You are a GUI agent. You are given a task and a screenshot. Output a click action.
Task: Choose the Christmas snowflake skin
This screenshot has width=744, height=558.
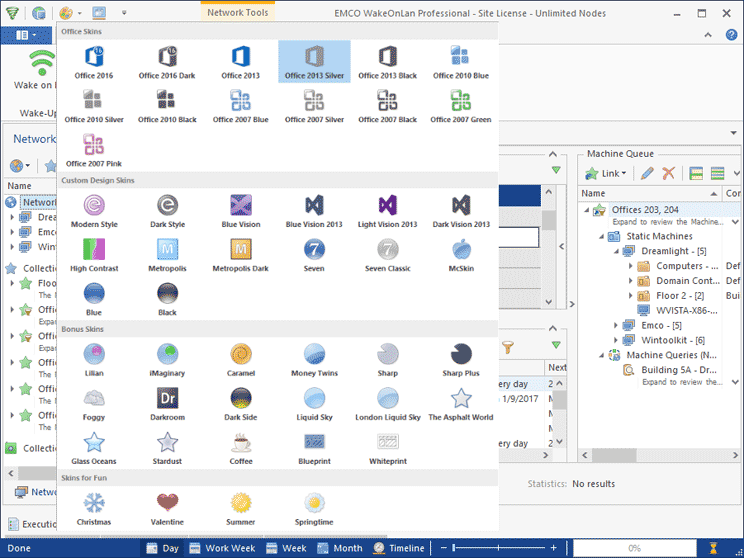click(93, 507)
